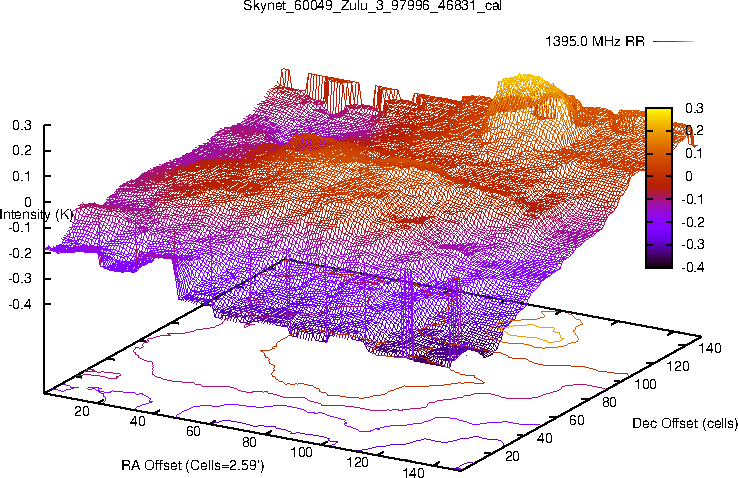
Task: Click RA offset tick label 20
Action: (82, 411)
